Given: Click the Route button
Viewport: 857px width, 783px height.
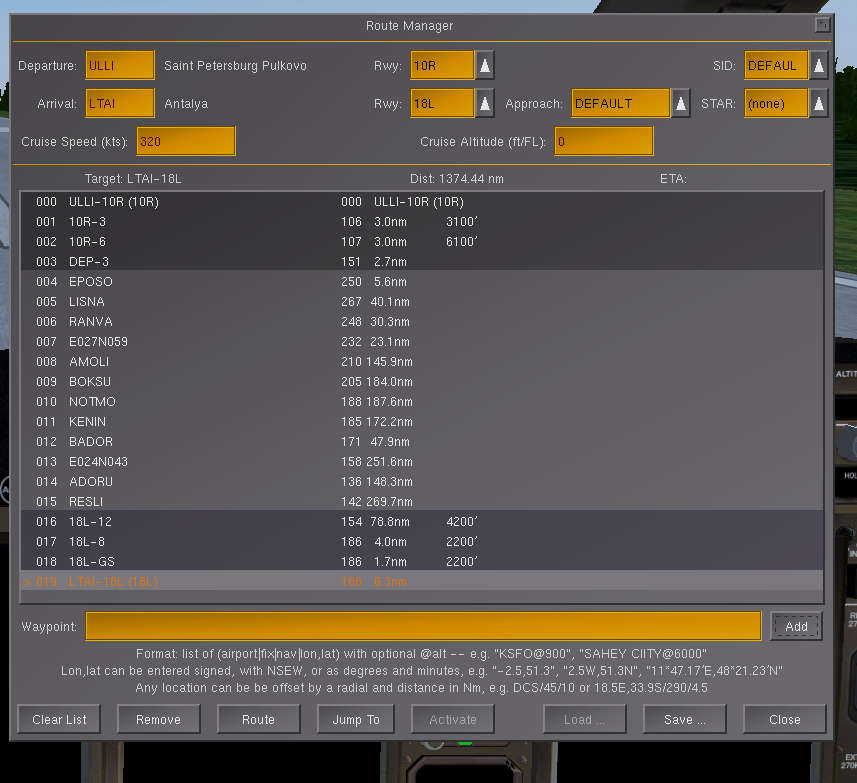Looking at the screenshot, I should 258,719.
